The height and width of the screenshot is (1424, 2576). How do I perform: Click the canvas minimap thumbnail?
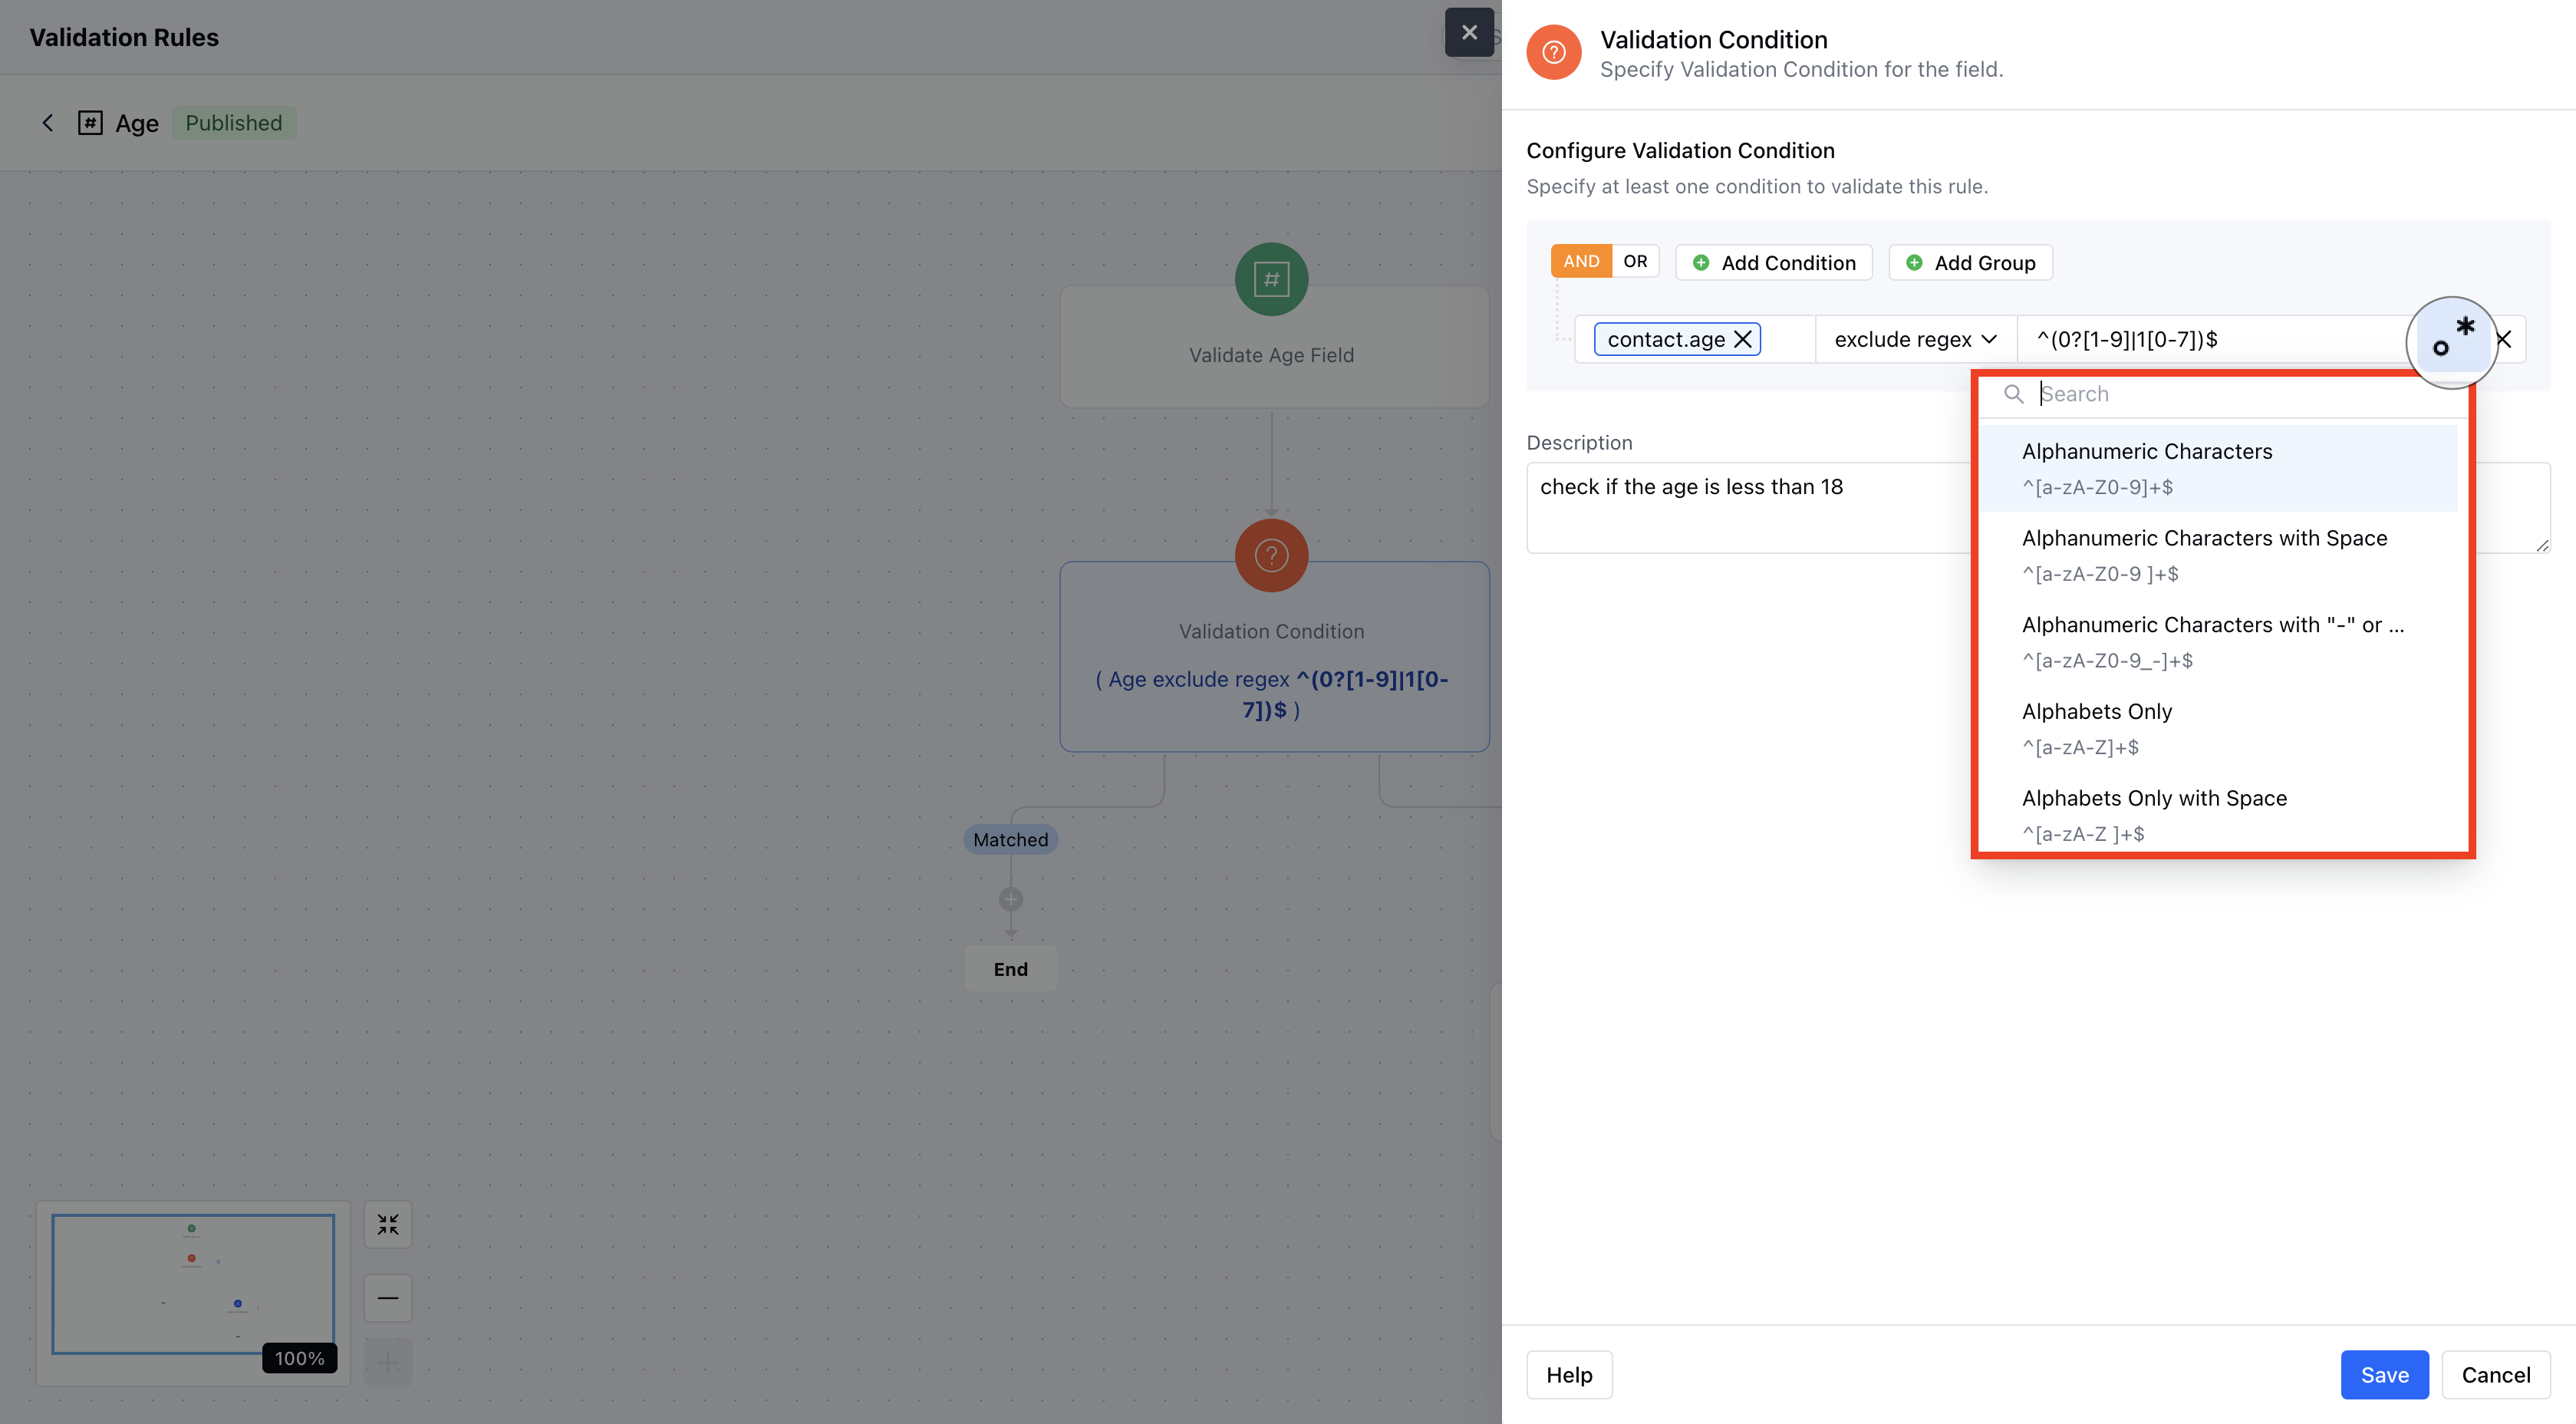click(193, 1284)
